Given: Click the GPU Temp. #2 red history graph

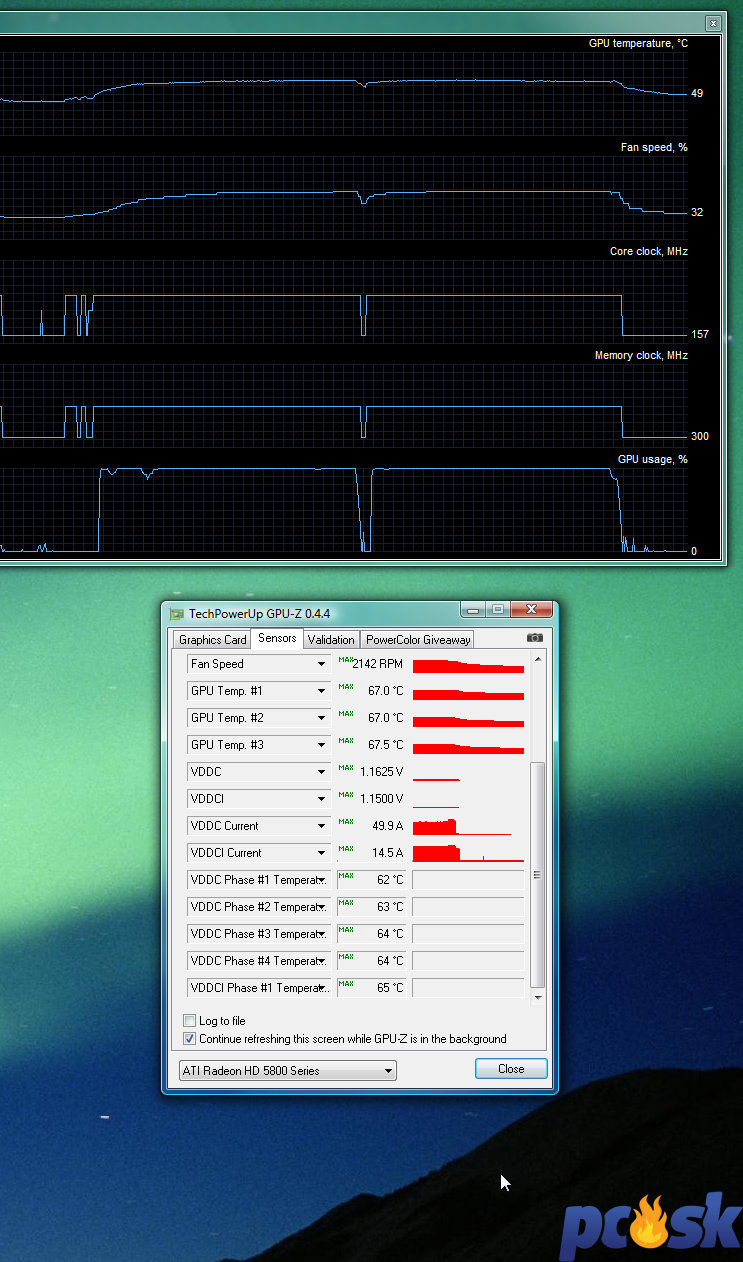Looking at the screenshot, I should [468, 718].
